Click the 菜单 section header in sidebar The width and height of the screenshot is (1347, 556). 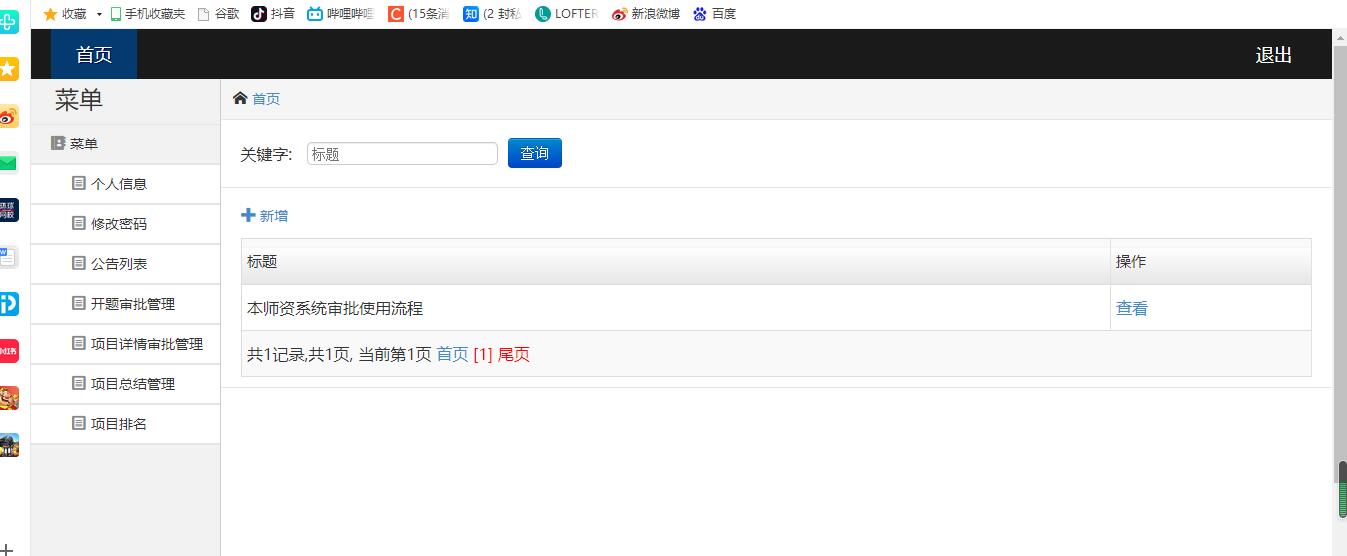tap(125, 144)
